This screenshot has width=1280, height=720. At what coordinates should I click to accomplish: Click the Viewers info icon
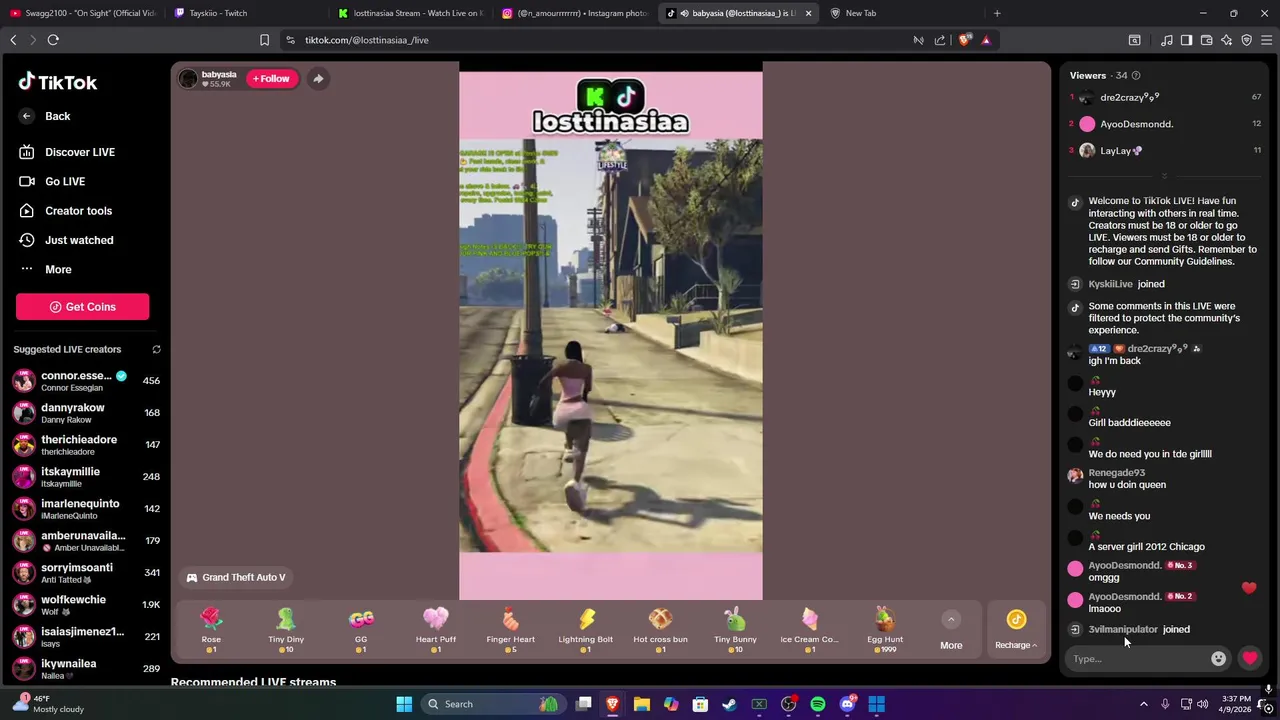click(x=1135, y=76)
